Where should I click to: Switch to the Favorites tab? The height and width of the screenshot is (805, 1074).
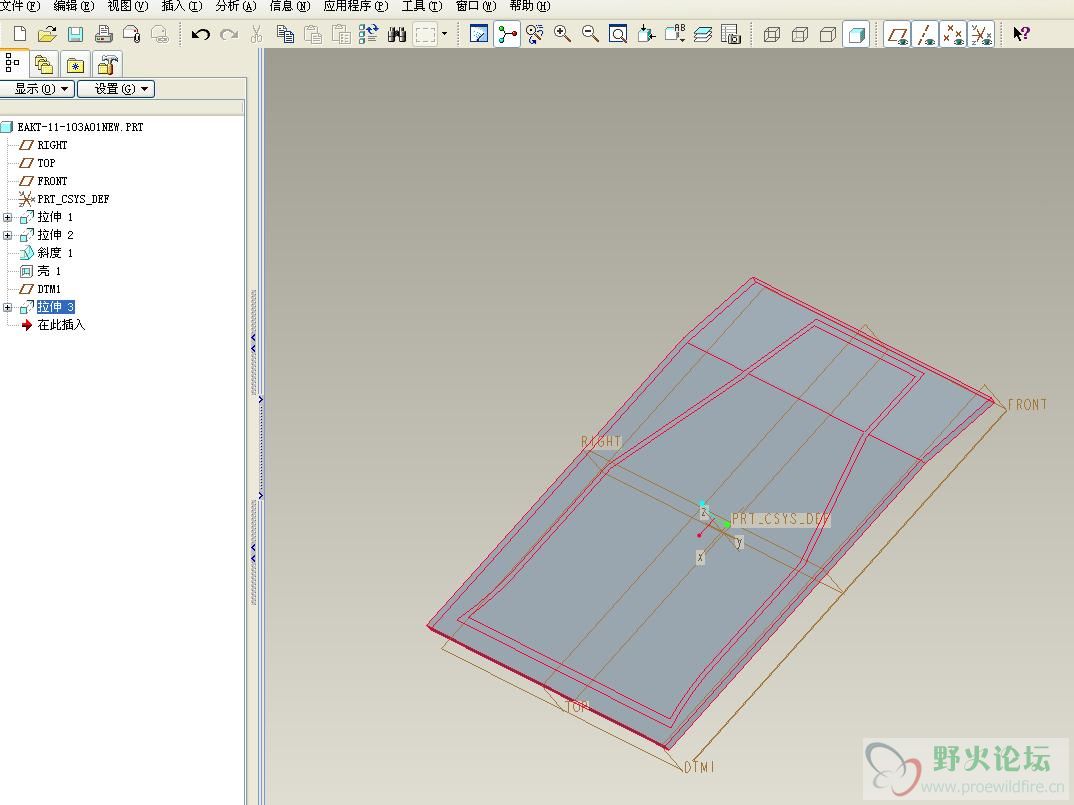[x=75, y=64]
